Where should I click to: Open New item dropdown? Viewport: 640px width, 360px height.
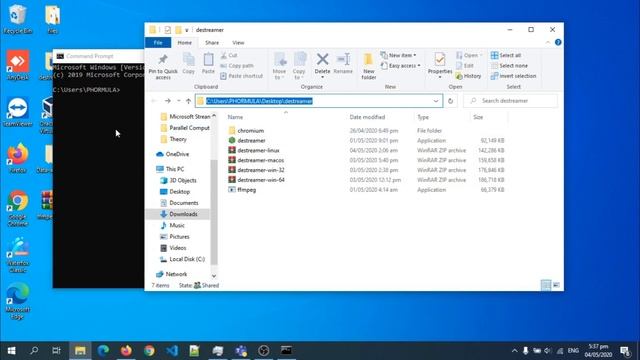[398, 55]
